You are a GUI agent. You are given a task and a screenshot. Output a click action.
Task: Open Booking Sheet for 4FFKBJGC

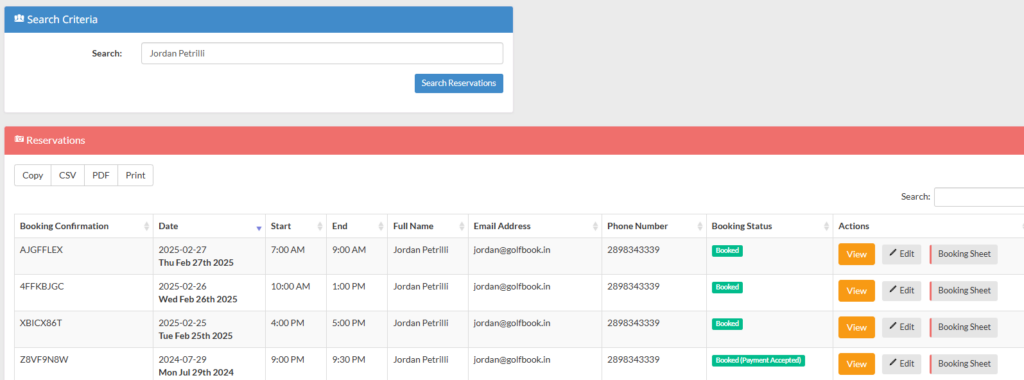[964, 291]
